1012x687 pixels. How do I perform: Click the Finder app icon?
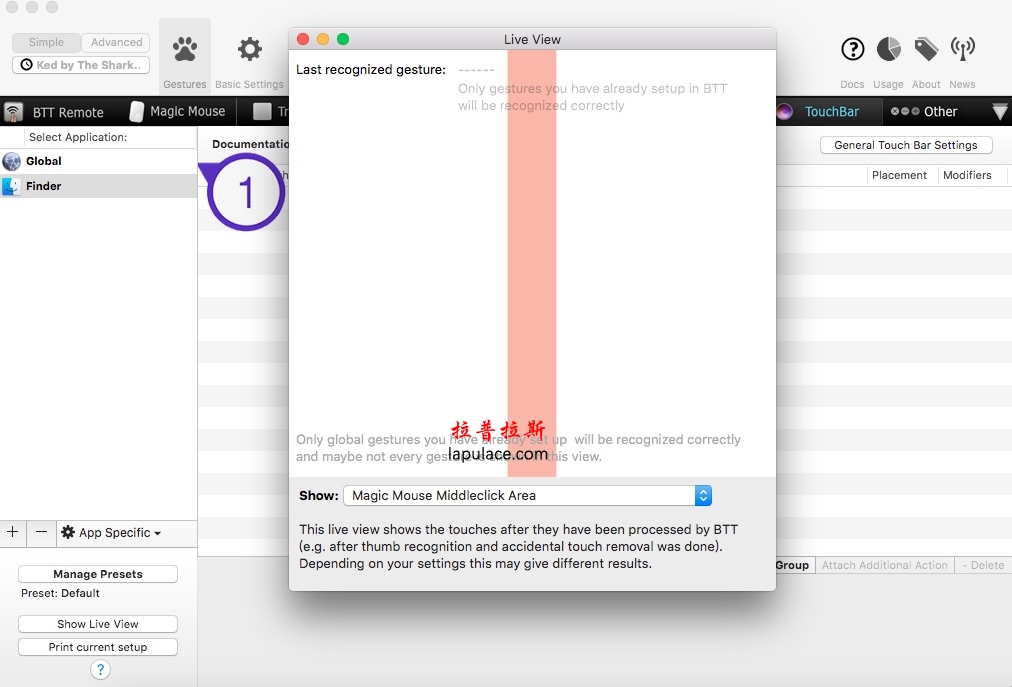pyautogui.click(x=12, y=186)
